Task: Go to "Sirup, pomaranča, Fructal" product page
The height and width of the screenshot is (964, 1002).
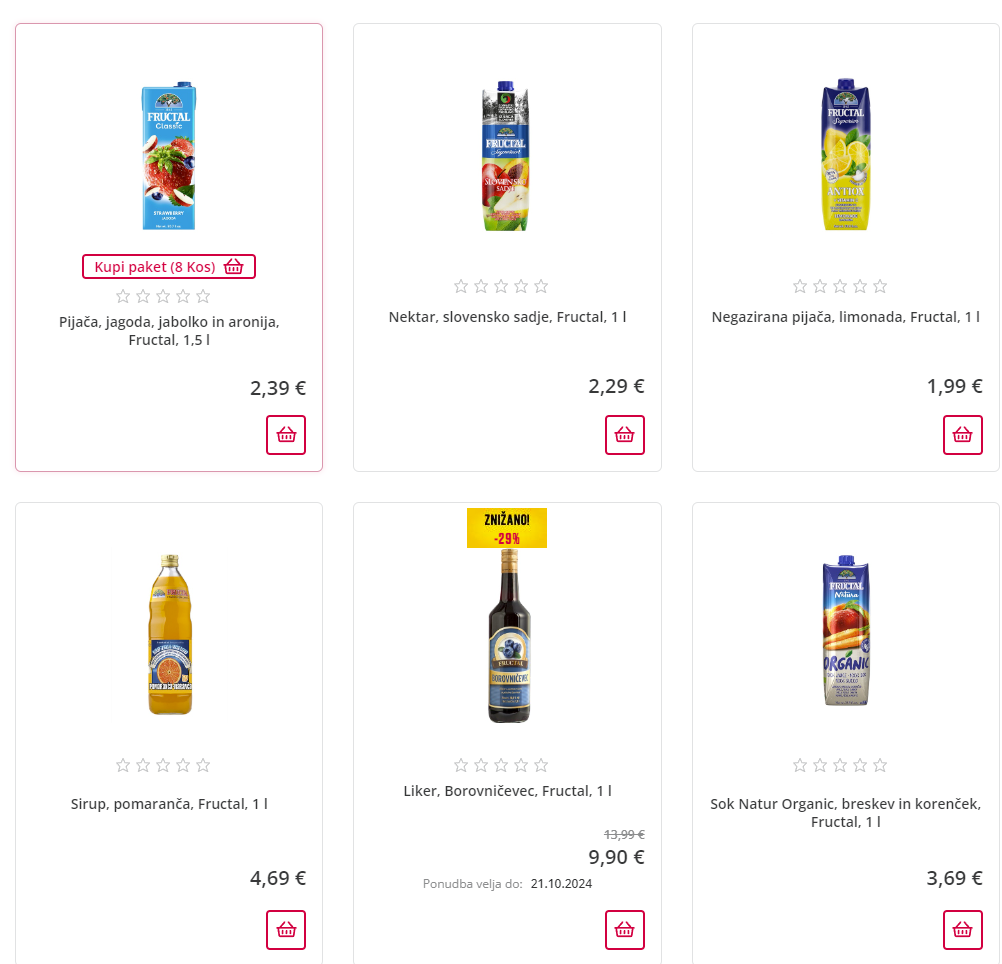Action: pyautogui.click(x=169, y=804)
